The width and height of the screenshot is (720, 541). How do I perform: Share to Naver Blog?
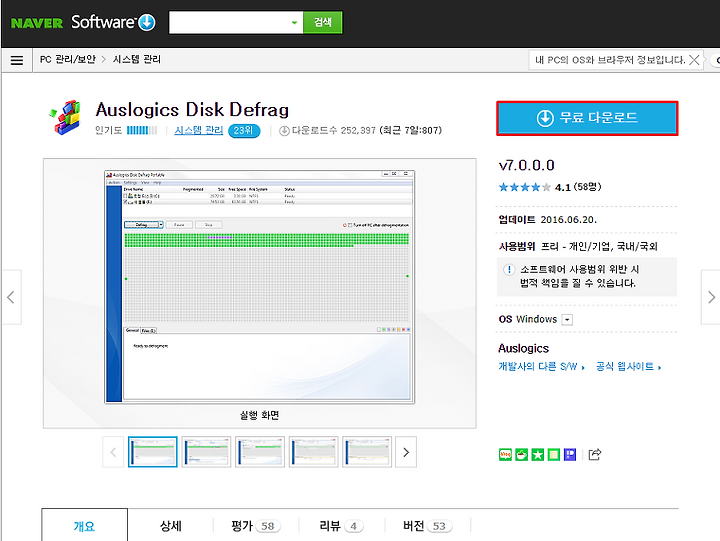click(x=505, y=455)
